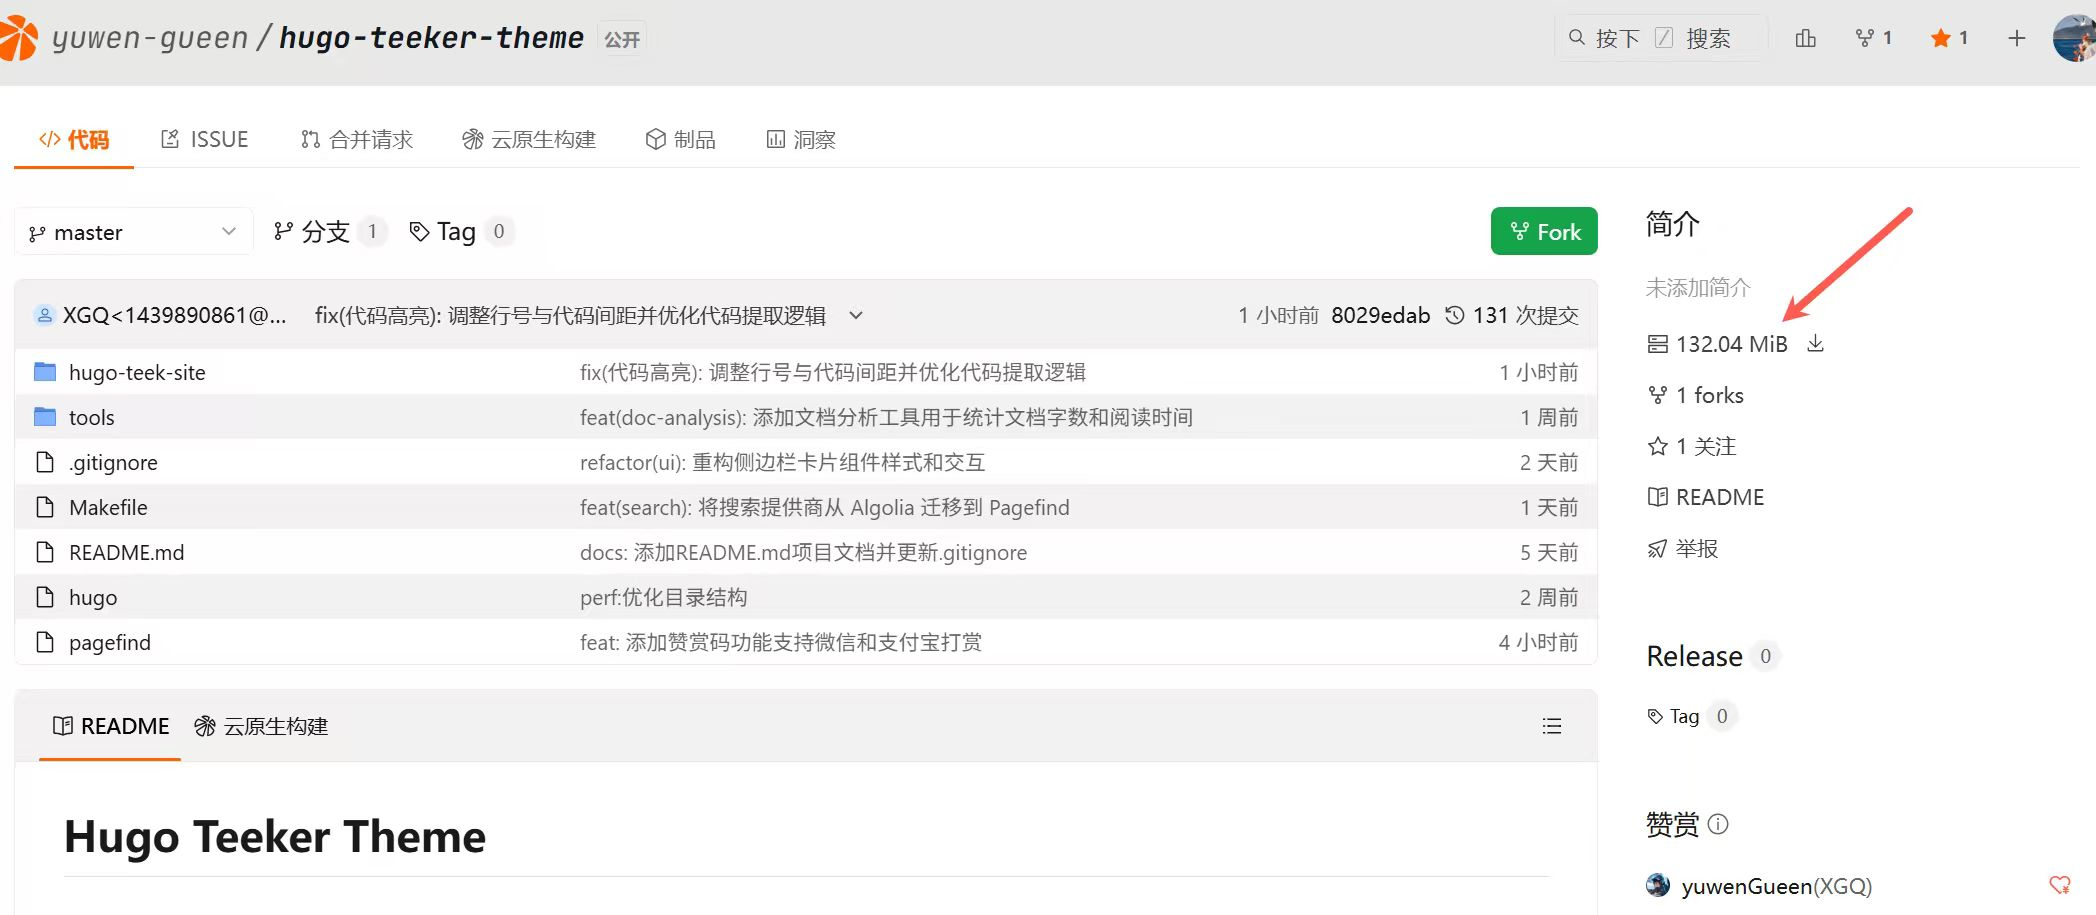Switch to the 合并请求 tab
Screen dimensions: 2096x915
tap(357, 139)
